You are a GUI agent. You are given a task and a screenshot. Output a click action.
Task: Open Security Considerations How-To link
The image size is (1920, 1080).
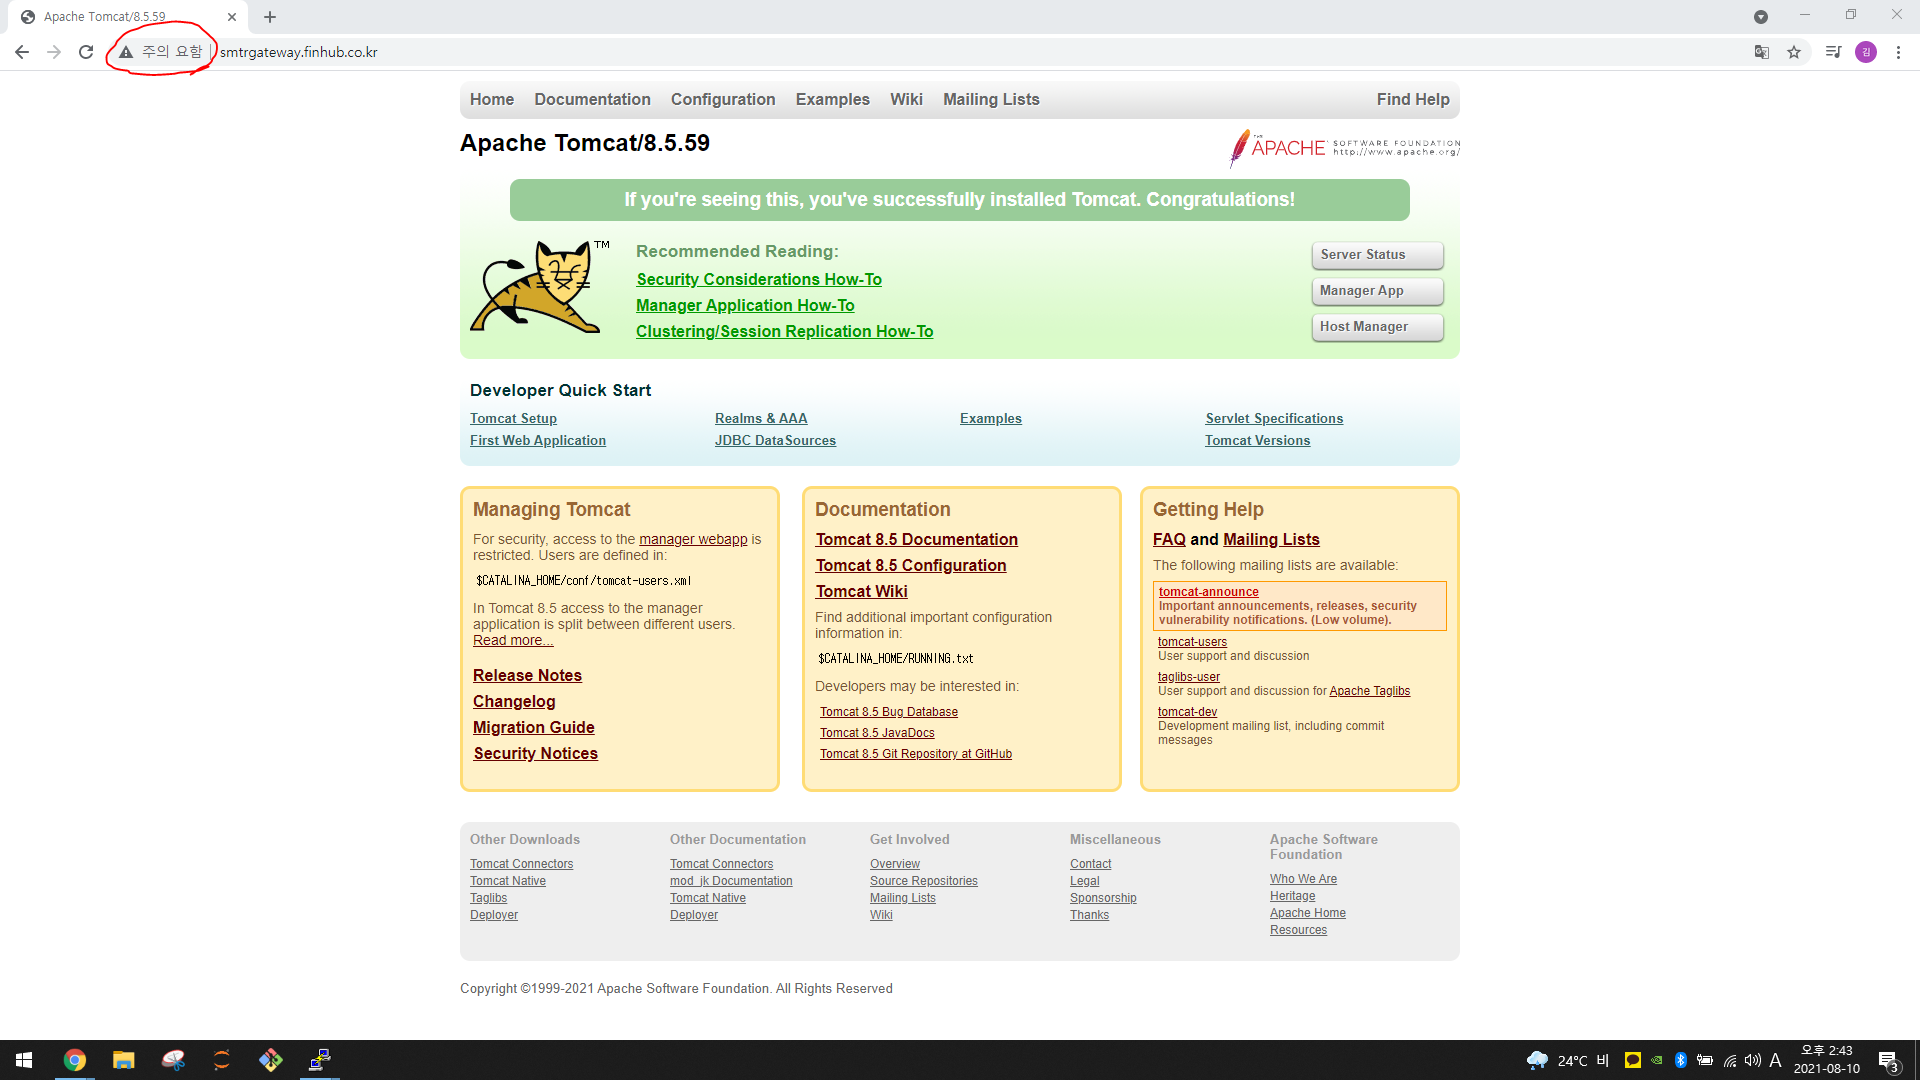click(x=759, y=279)
